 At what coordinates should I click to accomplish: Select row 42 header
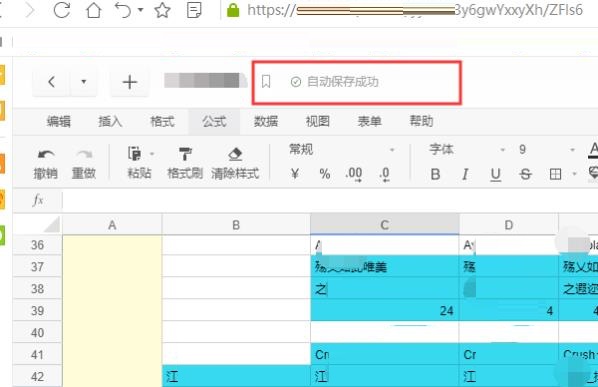pos(37,377)
